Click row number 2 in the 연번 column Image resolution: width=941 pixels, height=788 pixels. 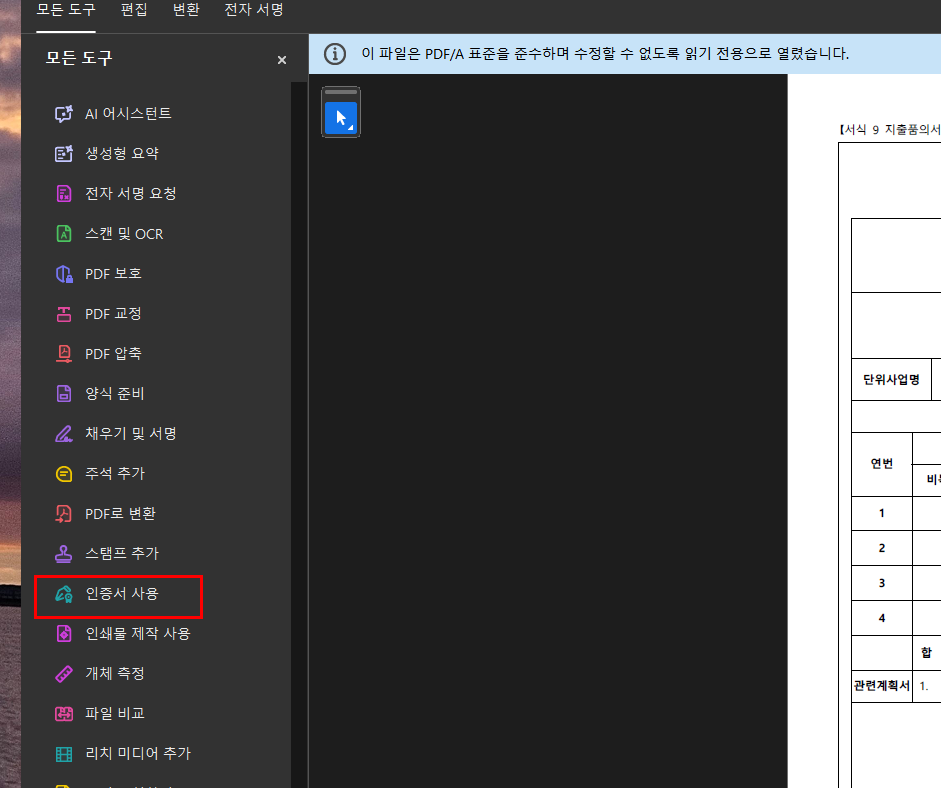(x=882, y=548)
